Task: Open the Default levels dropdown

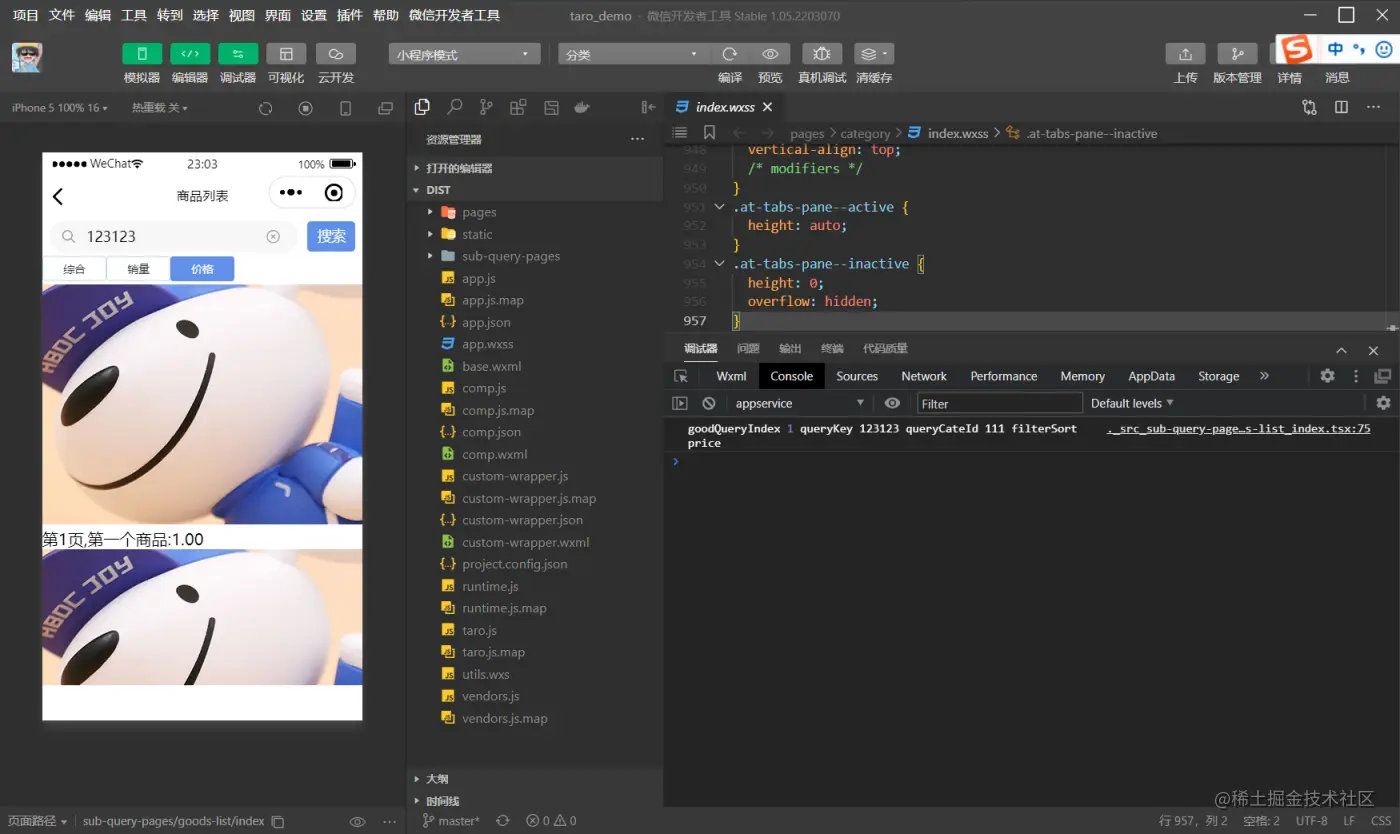Action: [x=1132, y=403]
